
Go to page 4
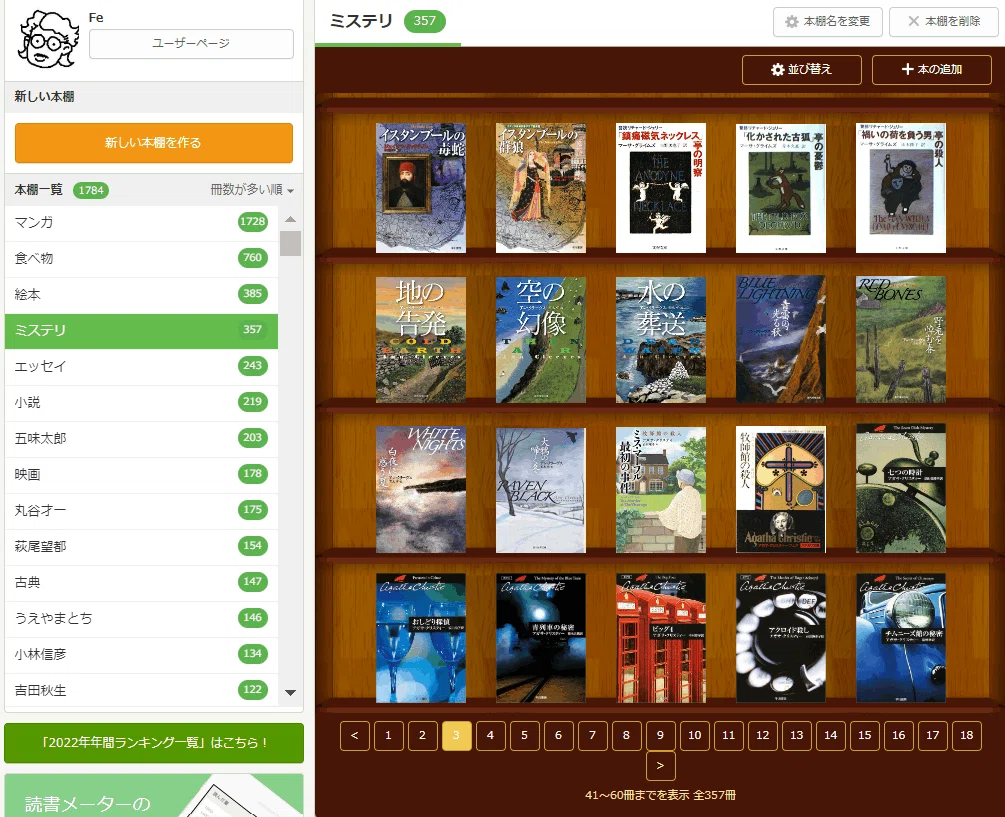[490, 736]
